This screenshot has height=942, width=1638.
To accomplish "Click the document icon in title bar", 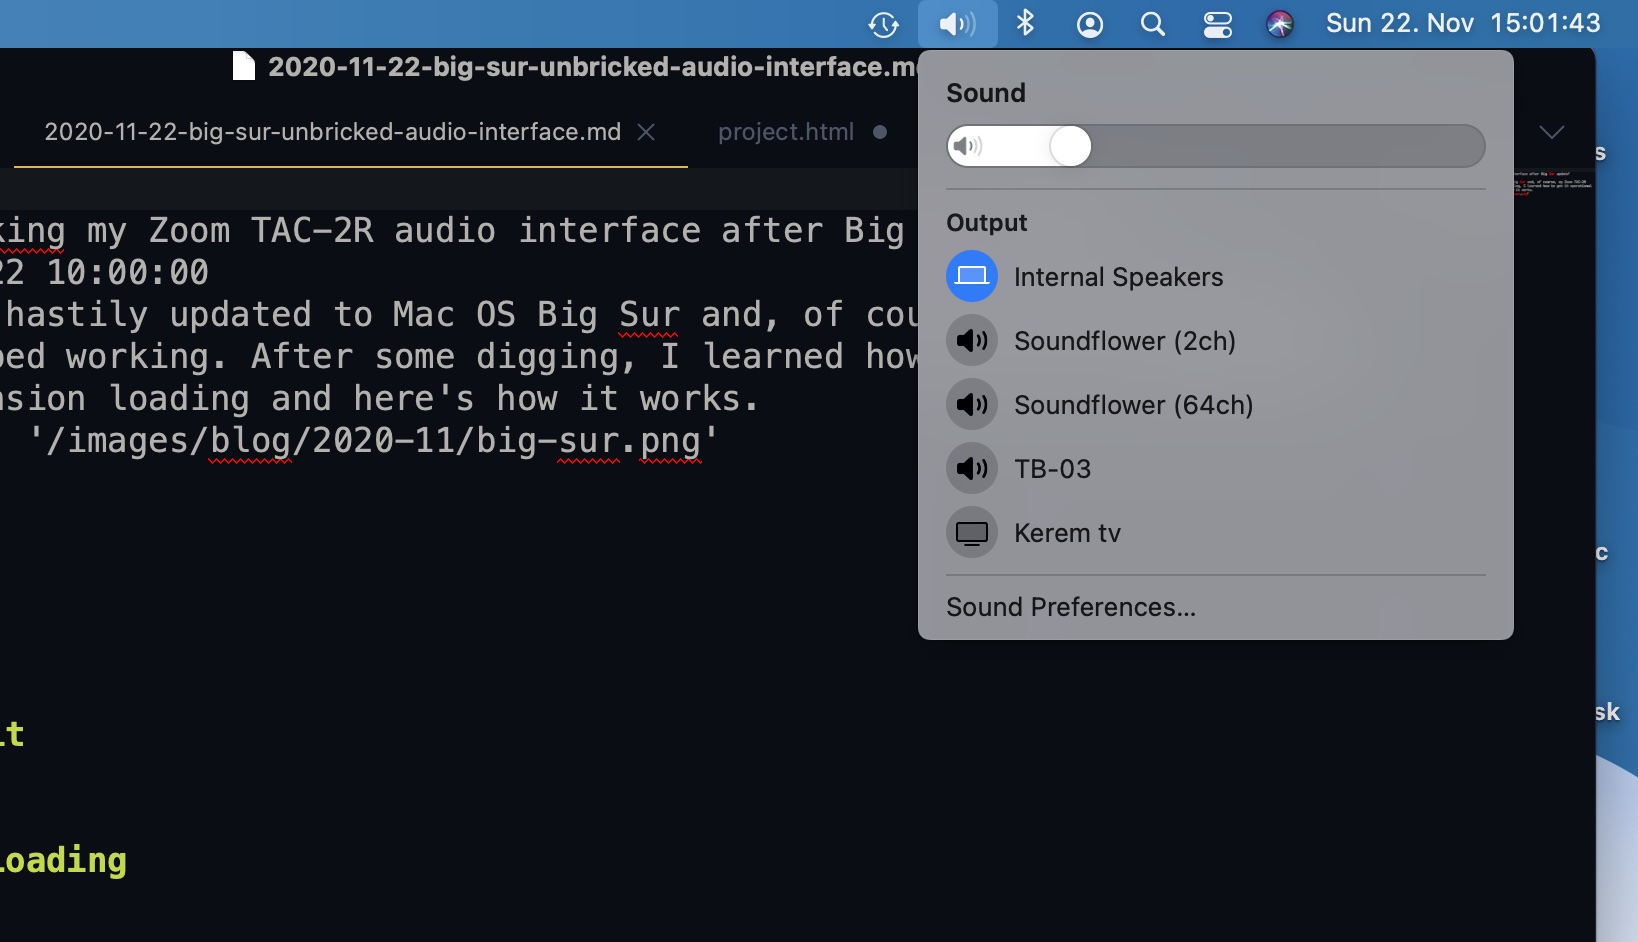I will point(243,66).
